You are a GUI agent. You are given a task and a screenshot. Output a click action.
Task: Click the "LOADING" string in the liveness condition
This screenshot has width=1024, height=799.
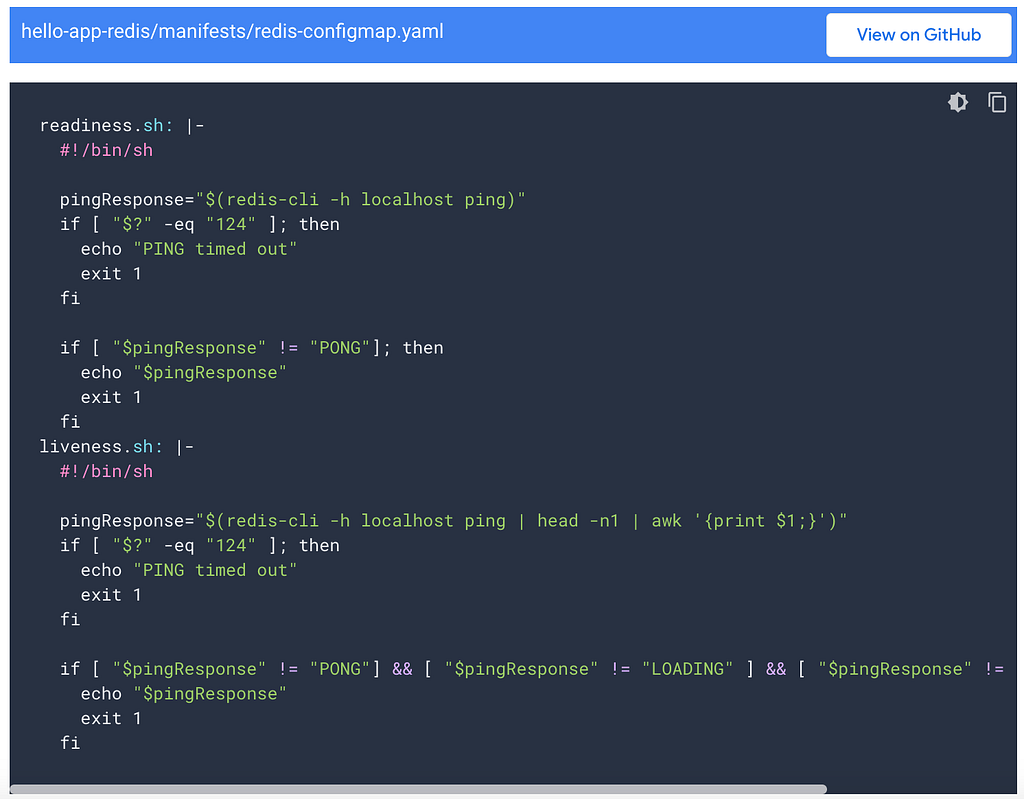click(687, 669)
